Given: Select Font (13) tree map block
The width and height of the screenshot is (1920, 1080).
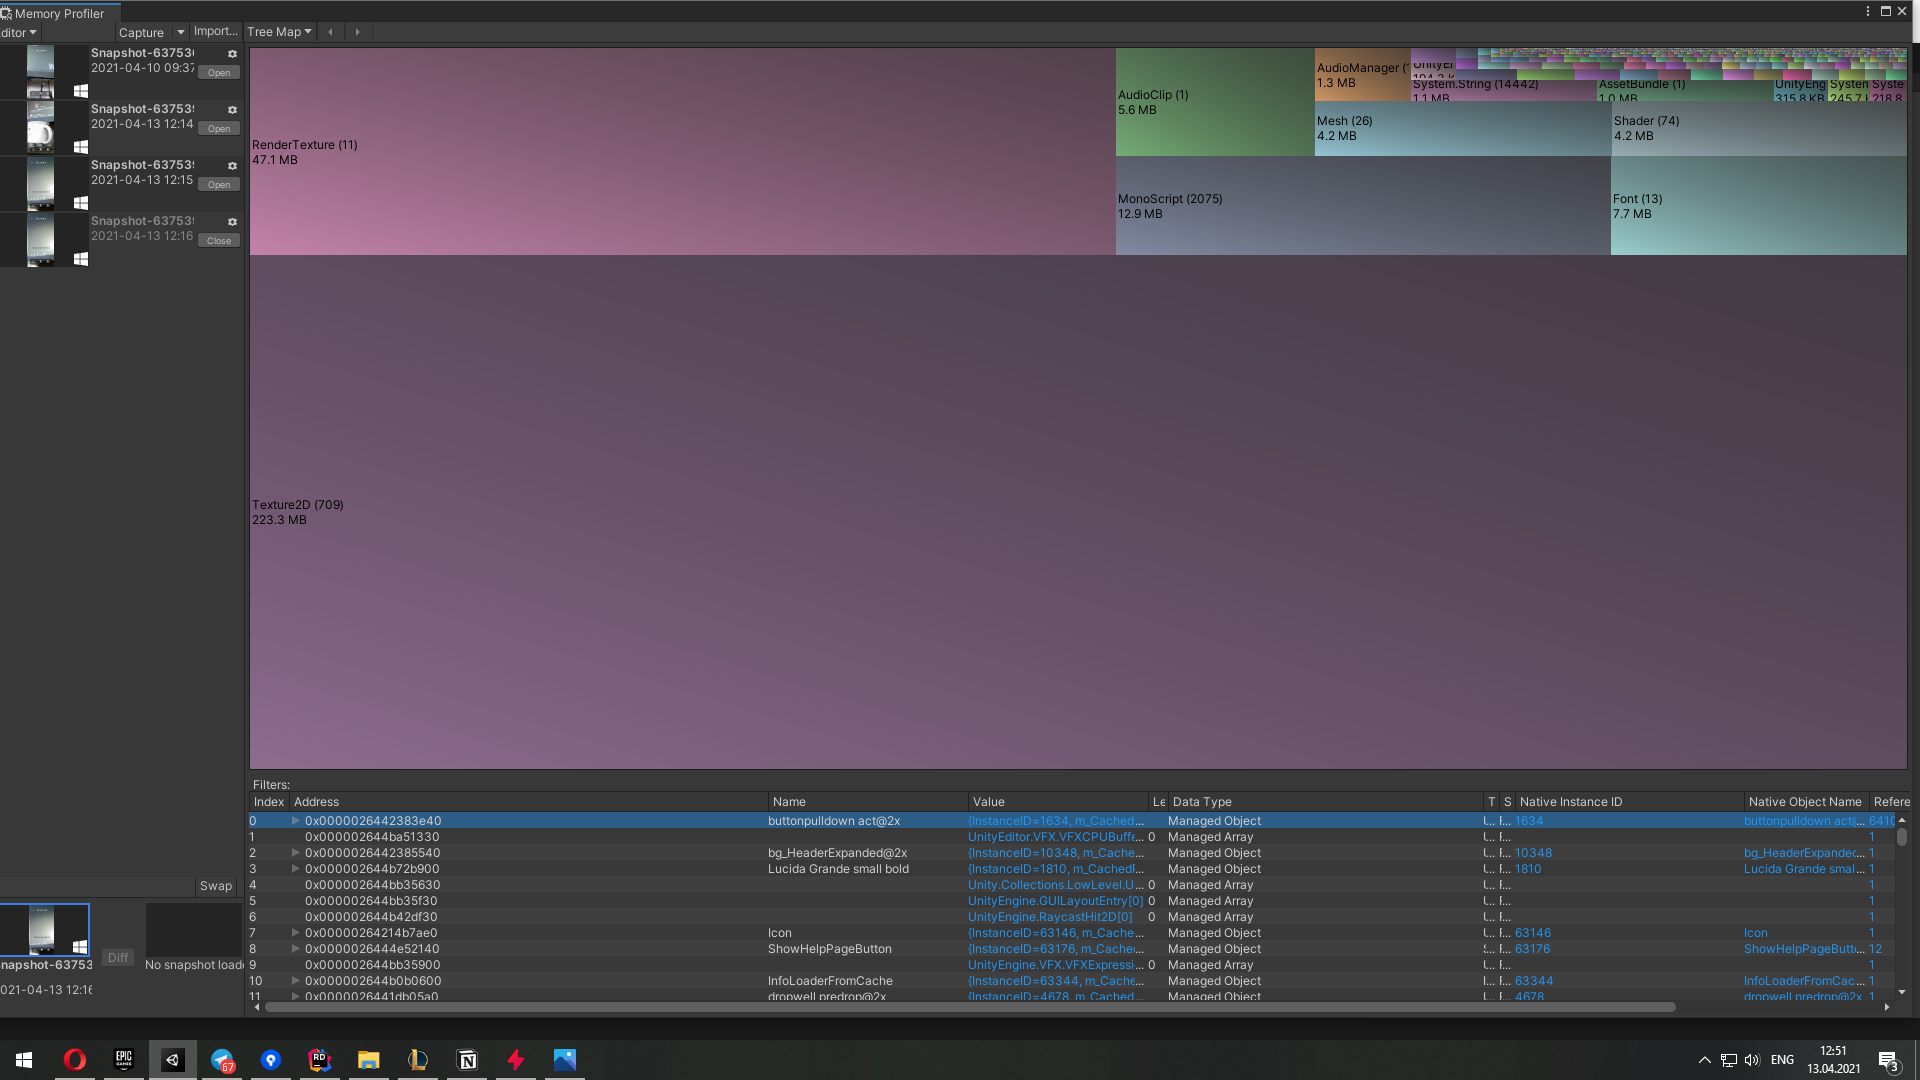Looking at the screenshot, I should (1758, 205).
